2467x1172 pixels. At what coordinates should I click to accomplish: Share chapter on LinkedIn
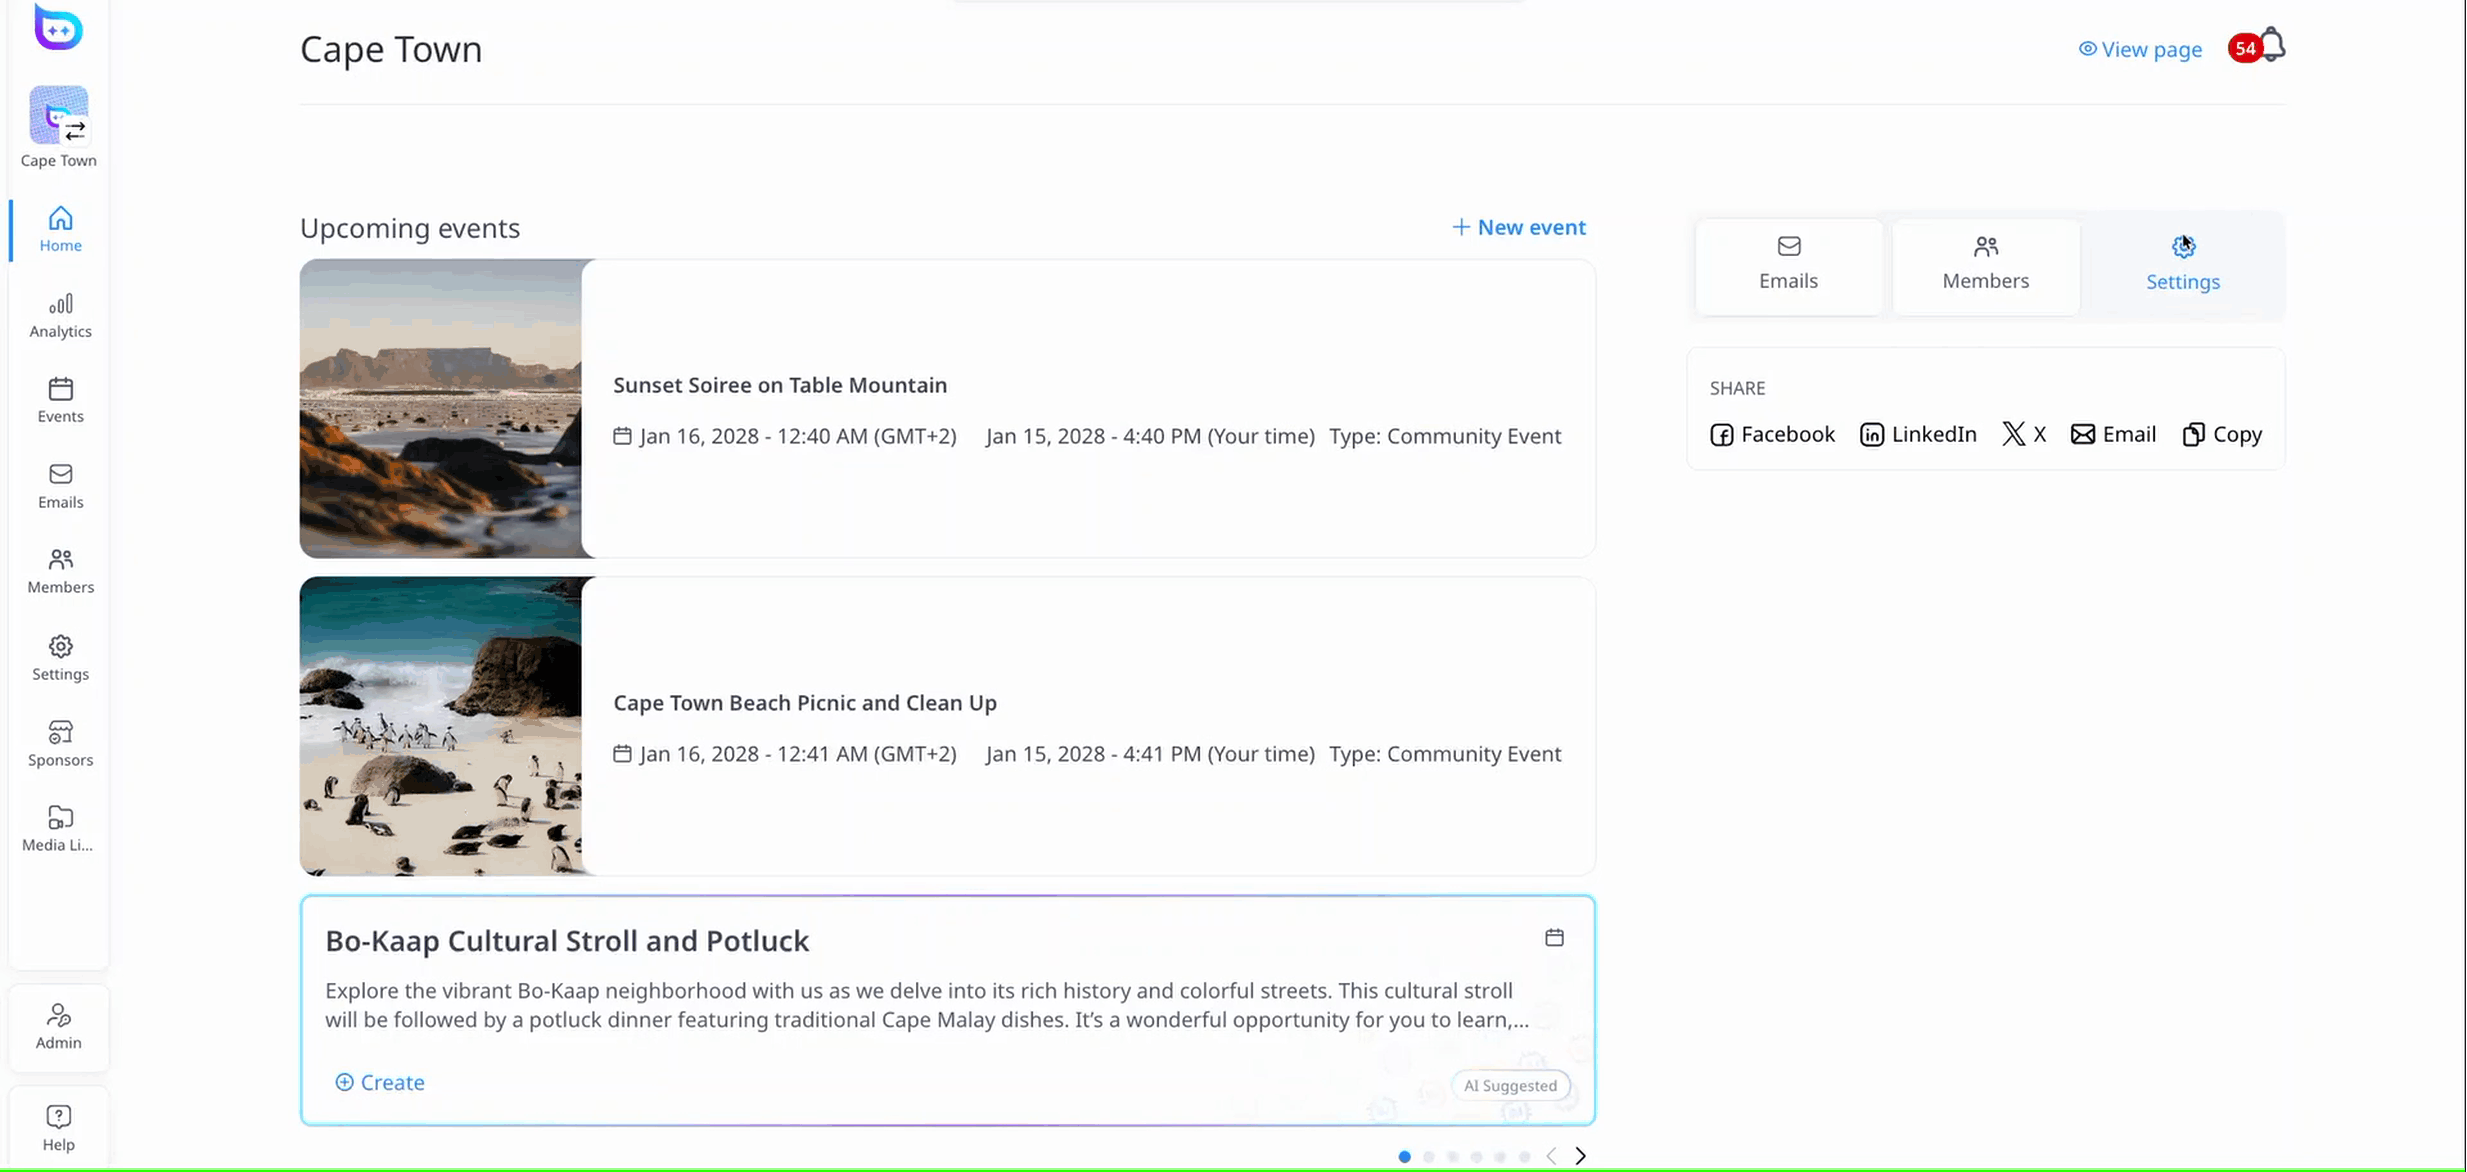[1918, 434]
